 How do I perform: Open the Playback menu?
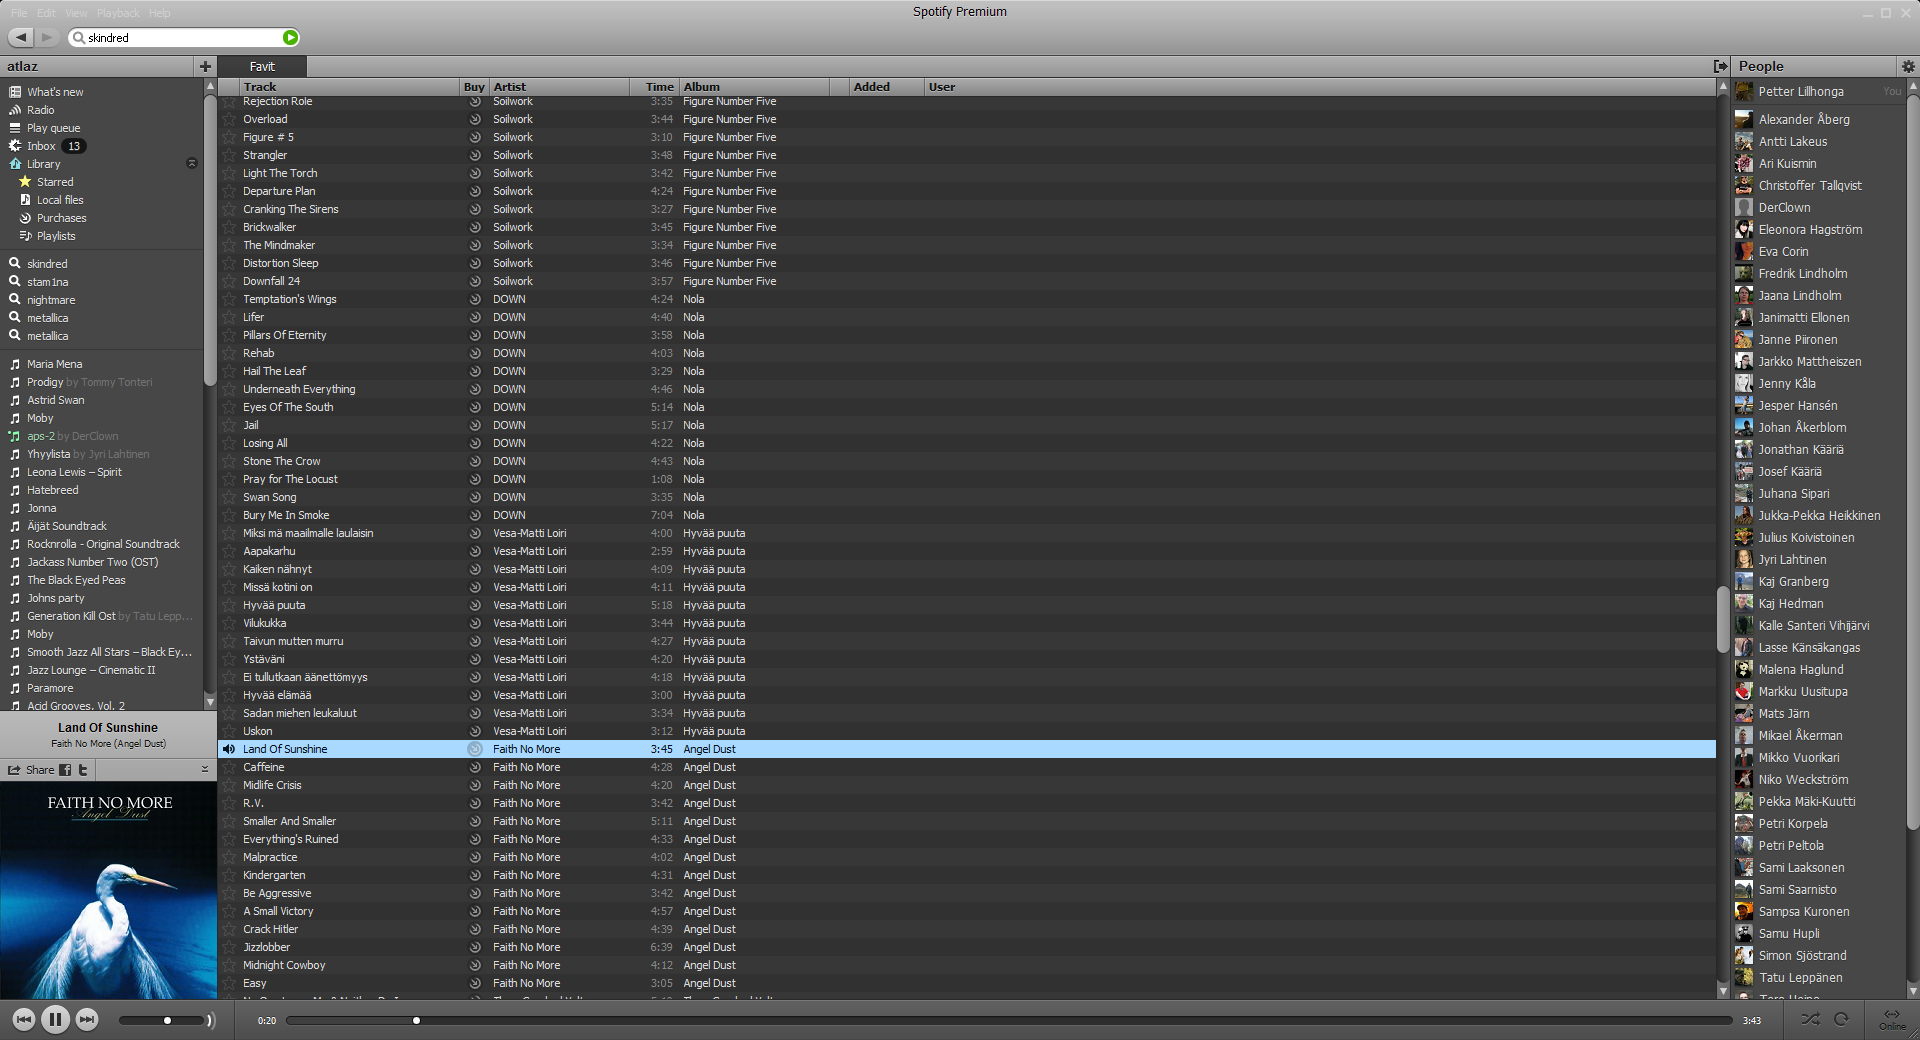(118, 13)
